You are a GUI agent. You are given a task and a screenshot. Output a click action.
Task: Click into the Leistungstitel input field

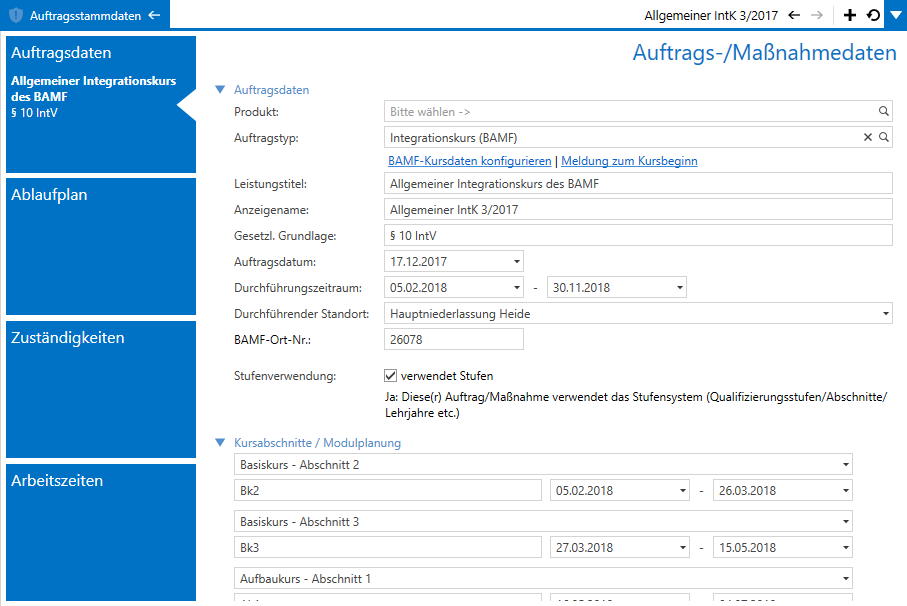point(638,184)
